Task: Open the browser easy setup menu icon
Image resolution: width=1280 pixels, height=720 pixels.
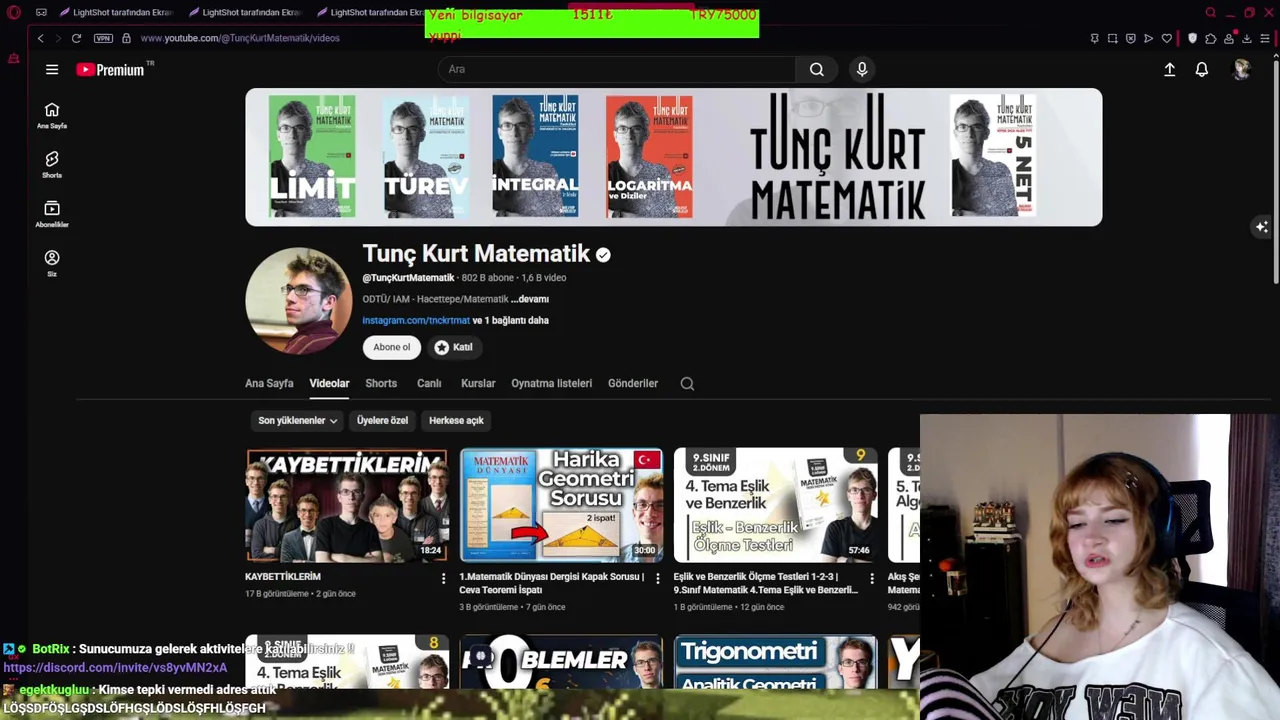Action: [x=1265, y=38]
